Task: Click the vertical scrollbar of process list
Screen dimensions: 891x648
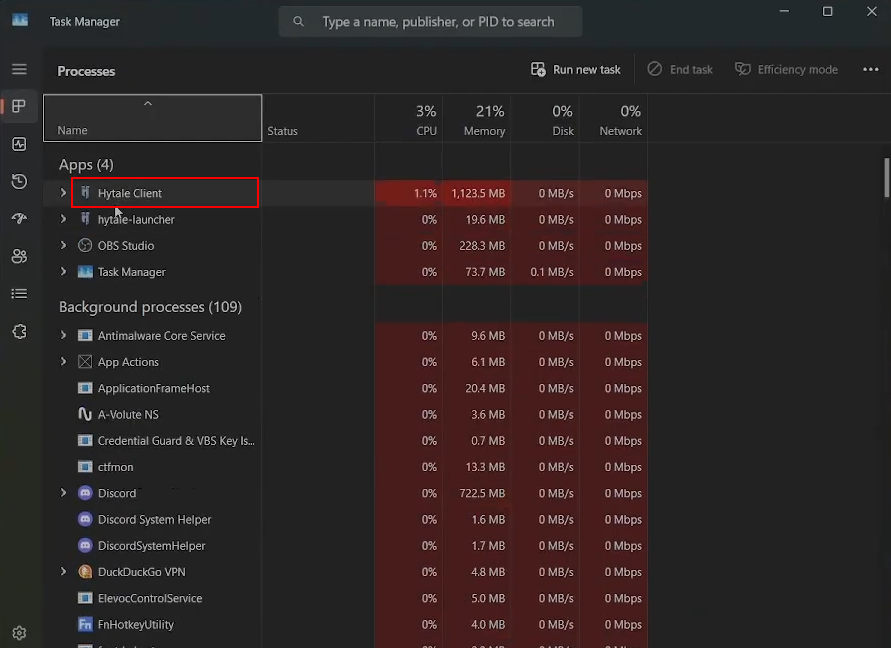Action: [x=886, y=178]
